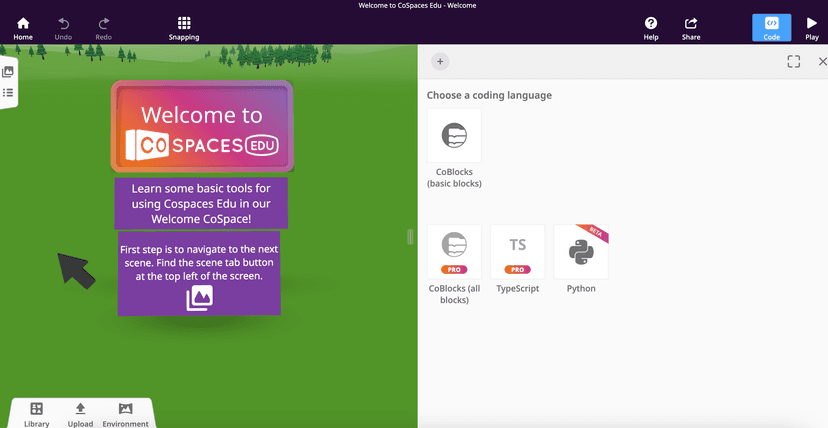Open the Library tab

click(36, 414)
